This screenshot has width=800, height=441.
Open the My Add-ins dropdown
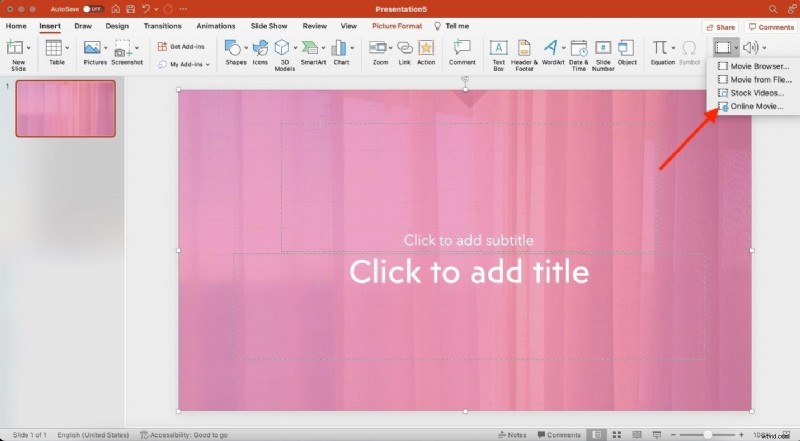click(x=184, y=64)
